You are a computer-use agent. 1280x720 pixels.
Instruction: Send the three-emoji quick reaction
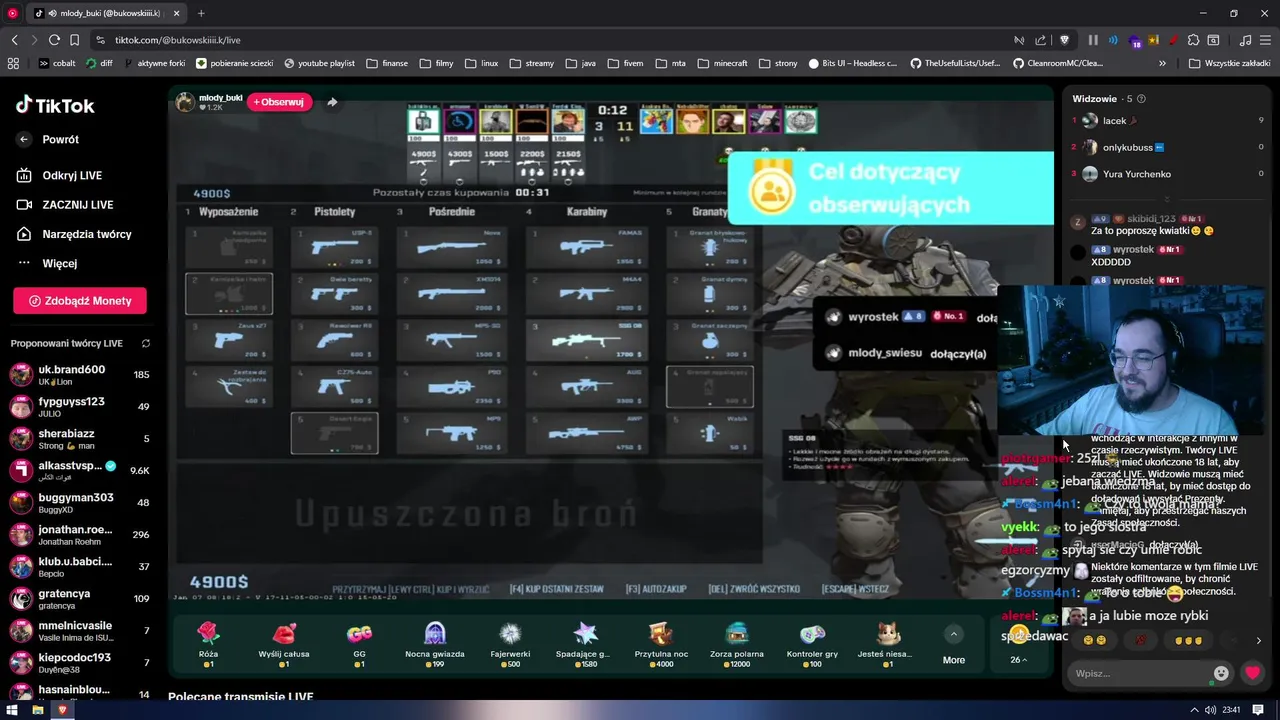coord(1187,641)
